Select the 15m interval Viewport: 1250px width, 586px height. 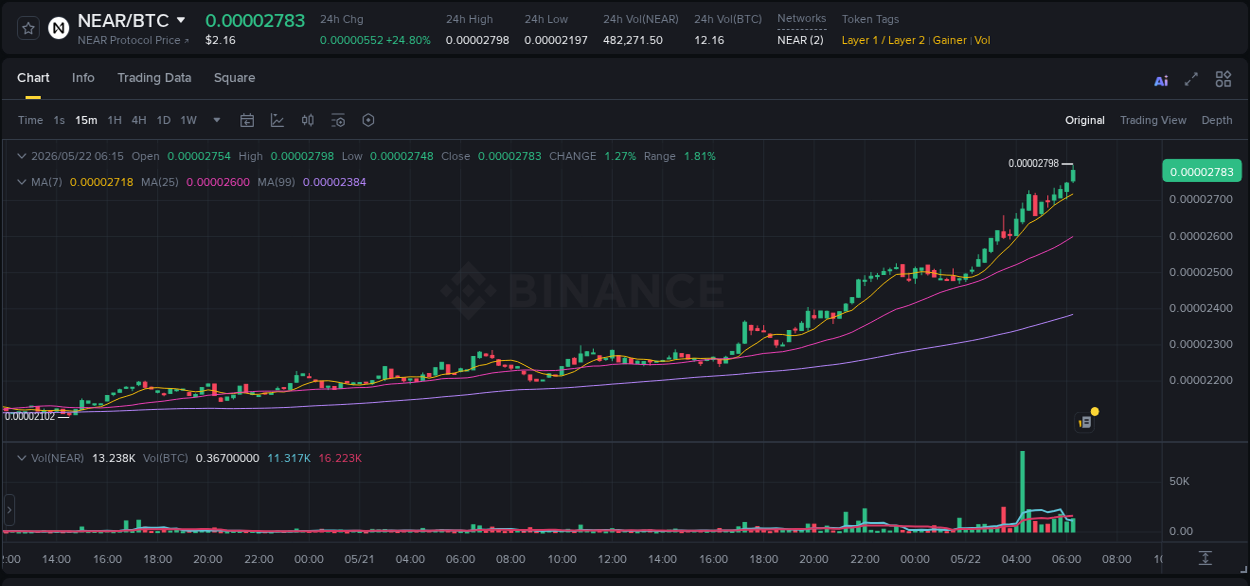(x=86, y=120)
